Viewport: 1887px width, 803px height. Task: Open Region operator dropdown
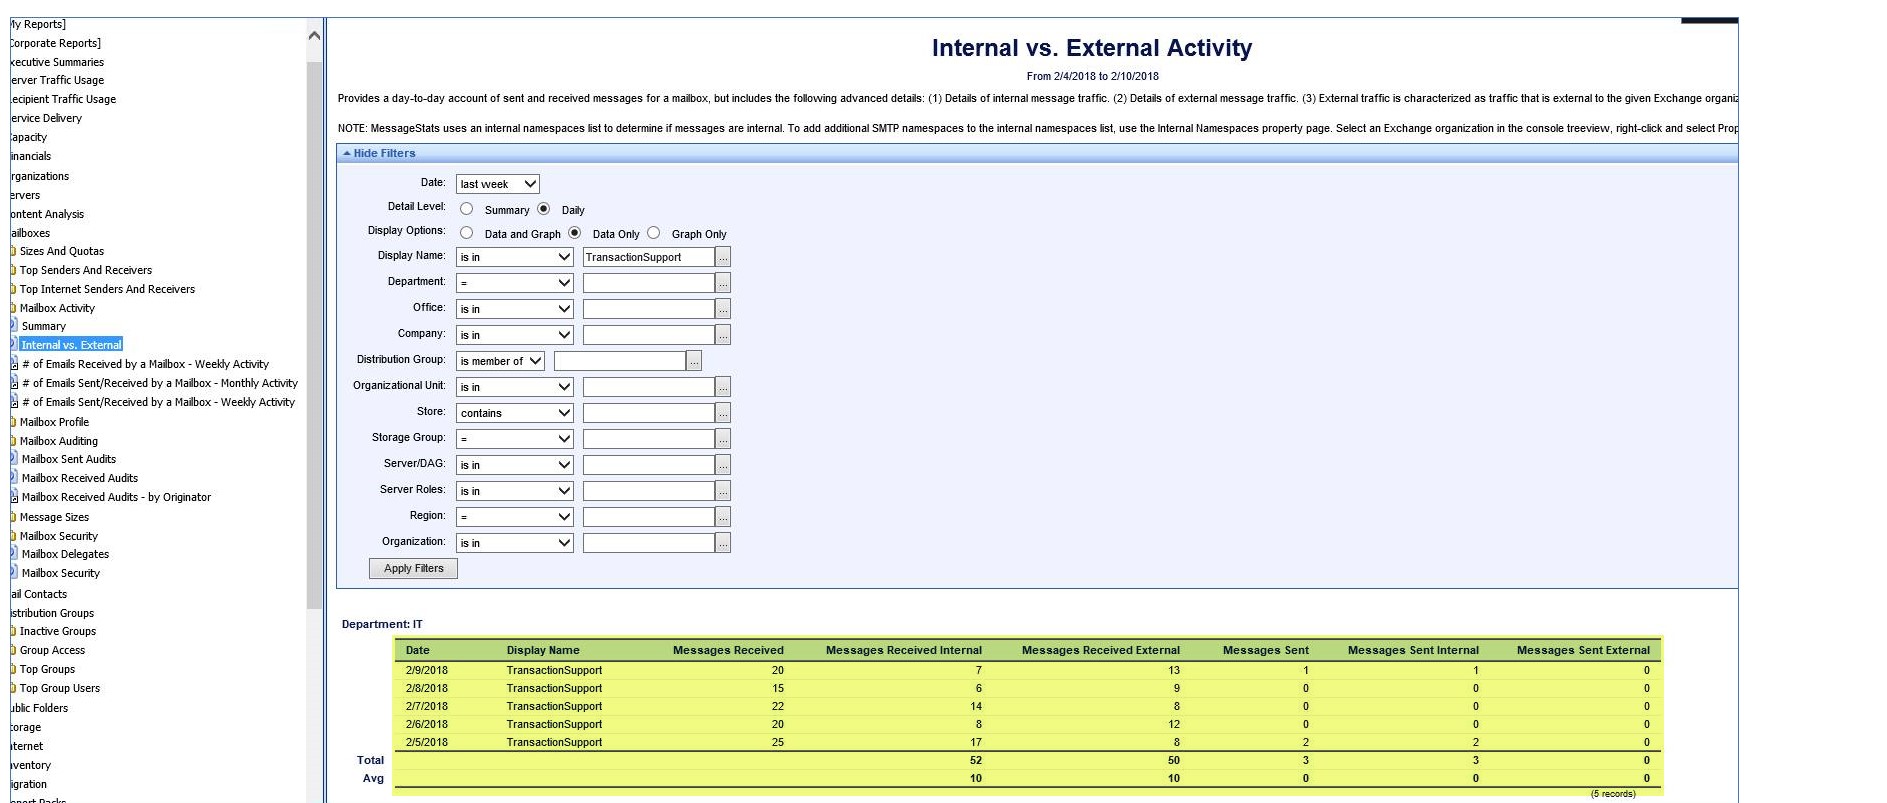tap(515, 517)
